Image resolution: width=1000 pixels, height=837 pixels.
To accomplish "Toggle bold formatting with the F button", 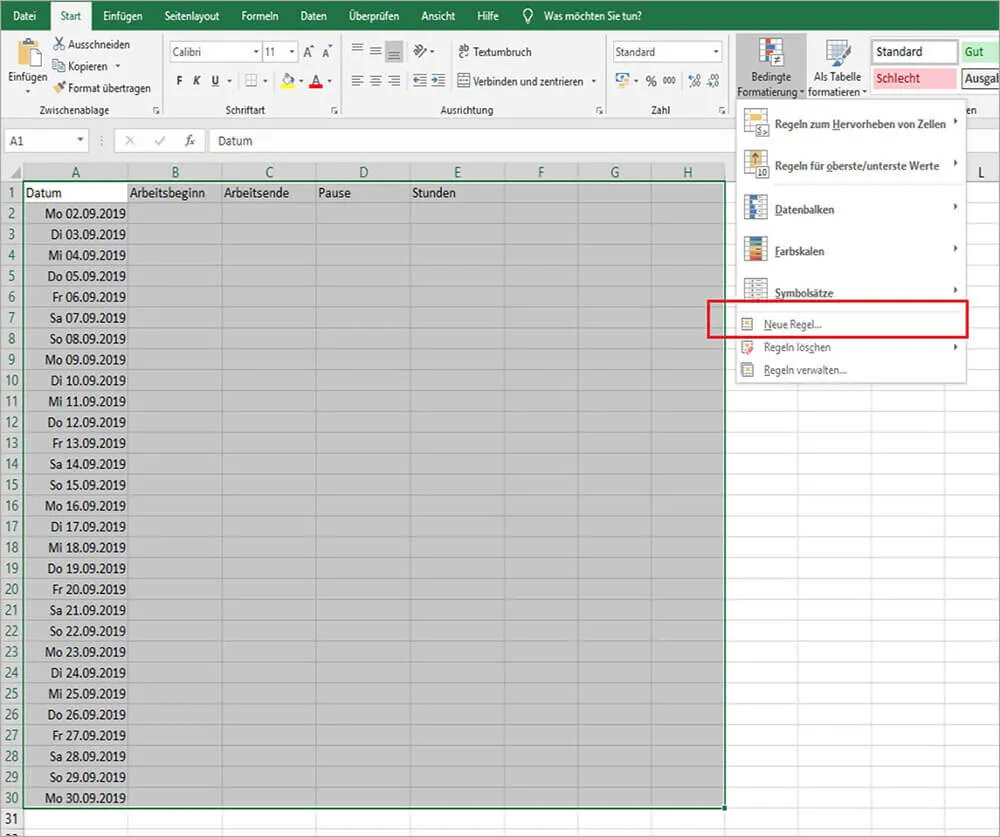I will pyautogui.click(x=180, y=80).
